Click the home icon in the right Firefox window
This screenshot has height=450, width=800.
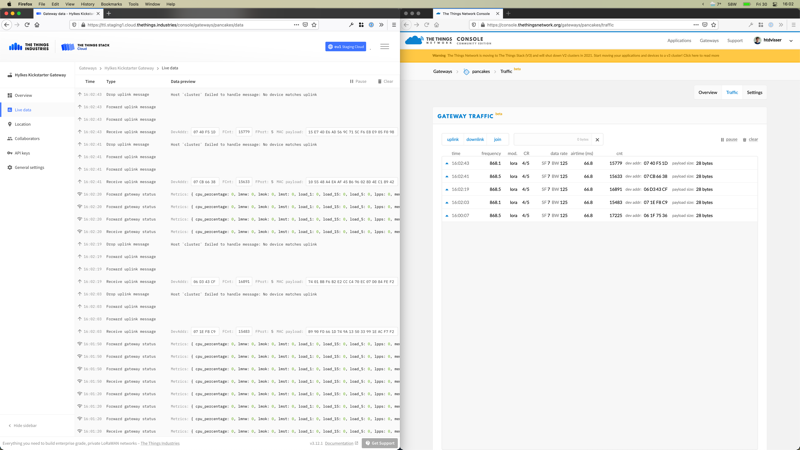tap(436, 24)
